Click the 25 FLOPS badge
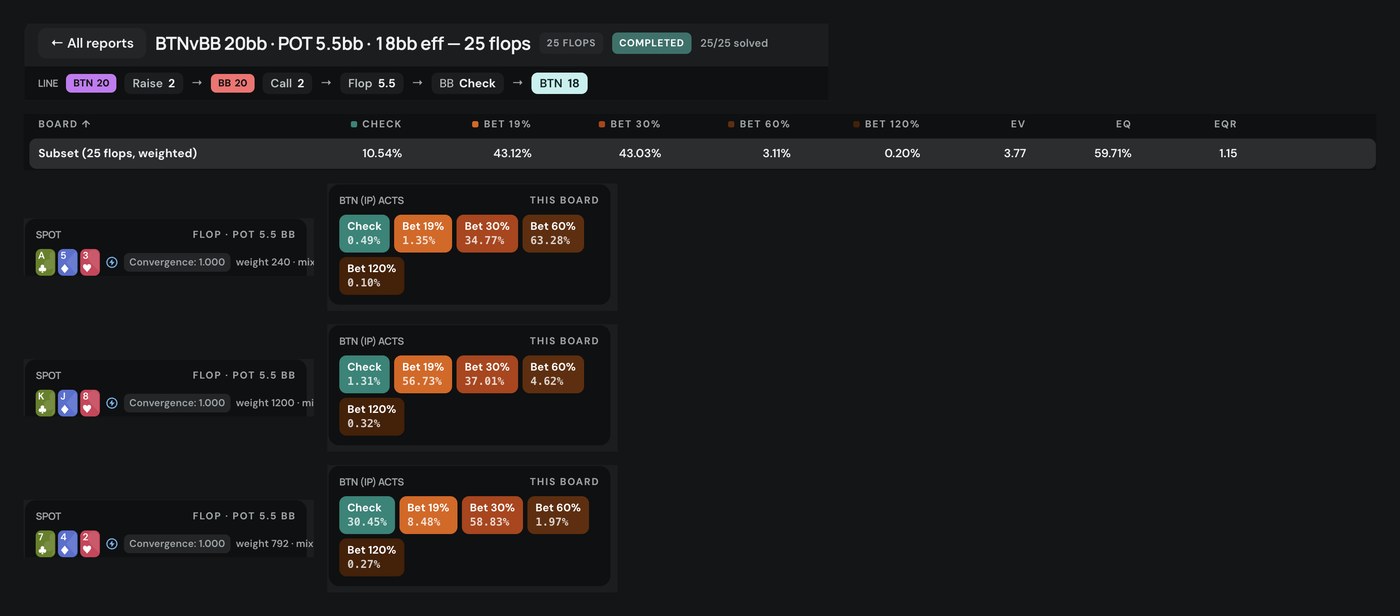This screenshot has width=1400, height=616. point(571,43)
